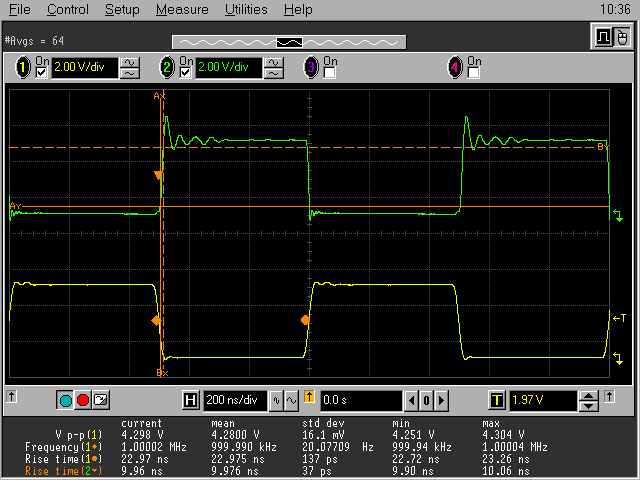Reset horizontal delay with the 0 button
The width and height of the screenshot is (640, 480).
pos(426,401)
